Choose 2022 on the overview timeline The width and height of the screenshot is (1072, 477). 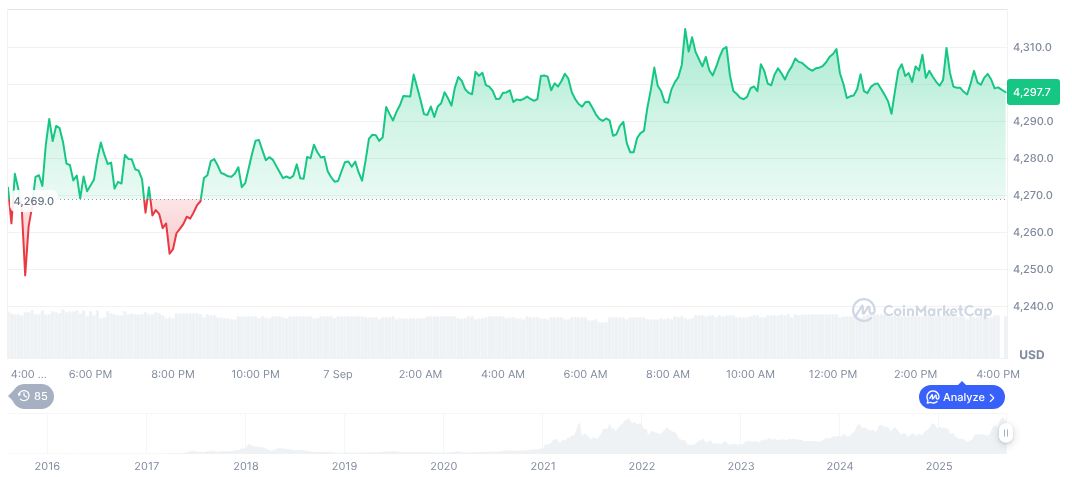click(x=641, y=466)
